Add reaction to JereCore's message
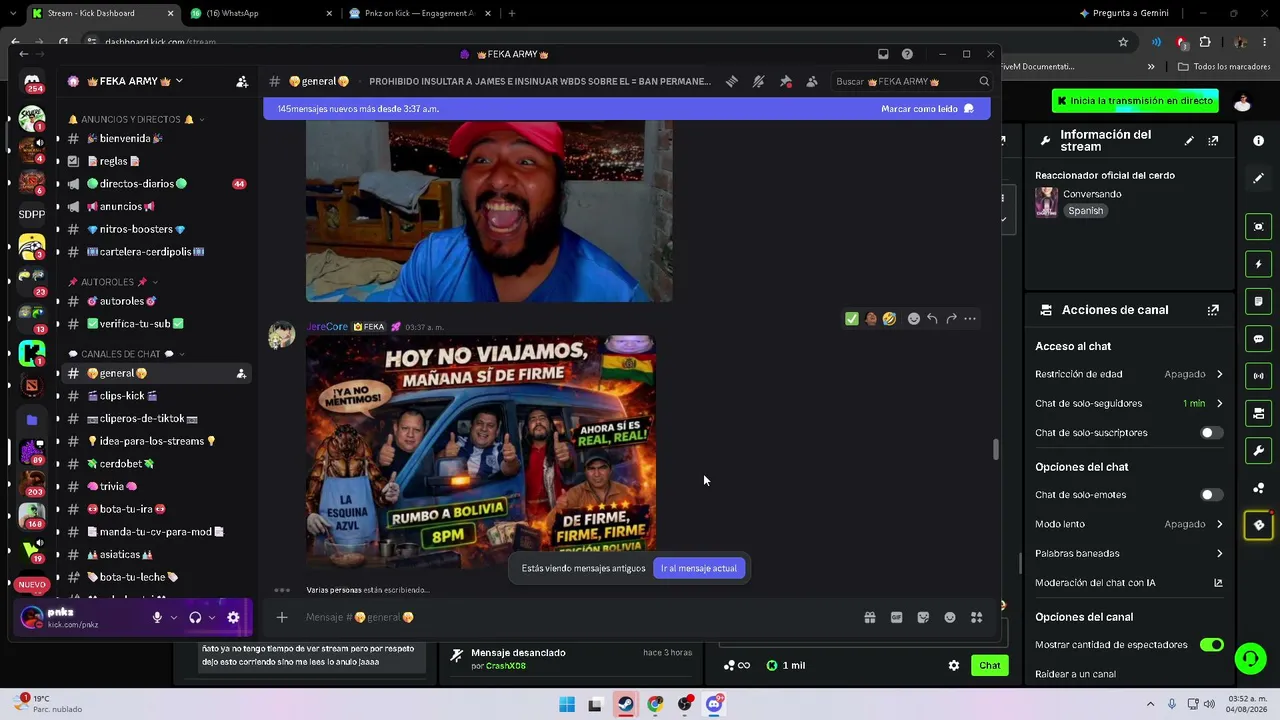Viewport: 1280px width, 720px height. click(913, 319)
